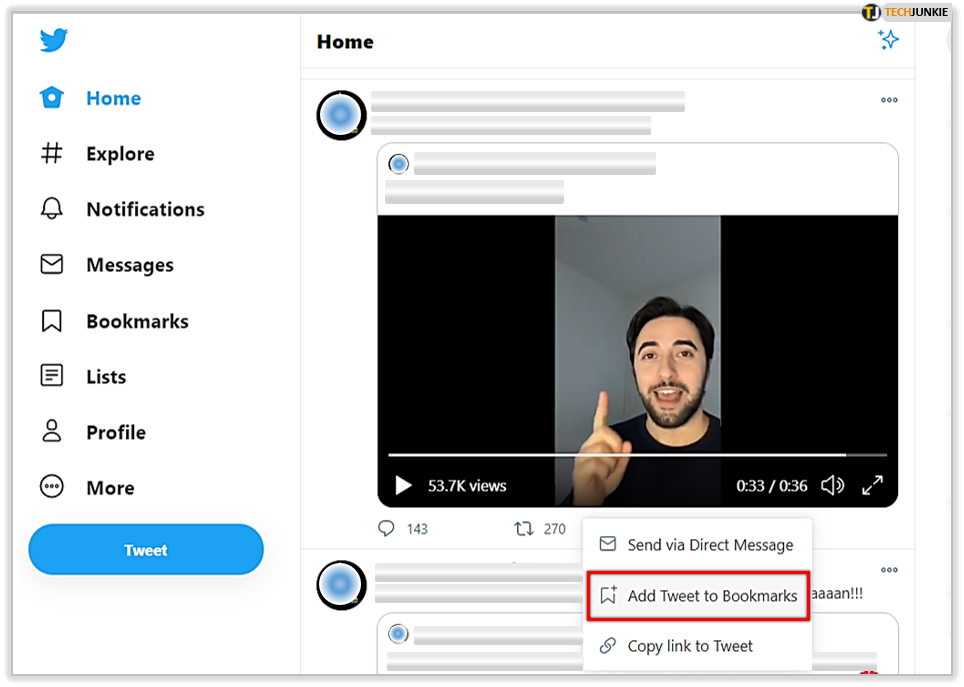Open Explore in the sidebar
This screenshot has width=964, height=687.
click(x=120, y=154)
